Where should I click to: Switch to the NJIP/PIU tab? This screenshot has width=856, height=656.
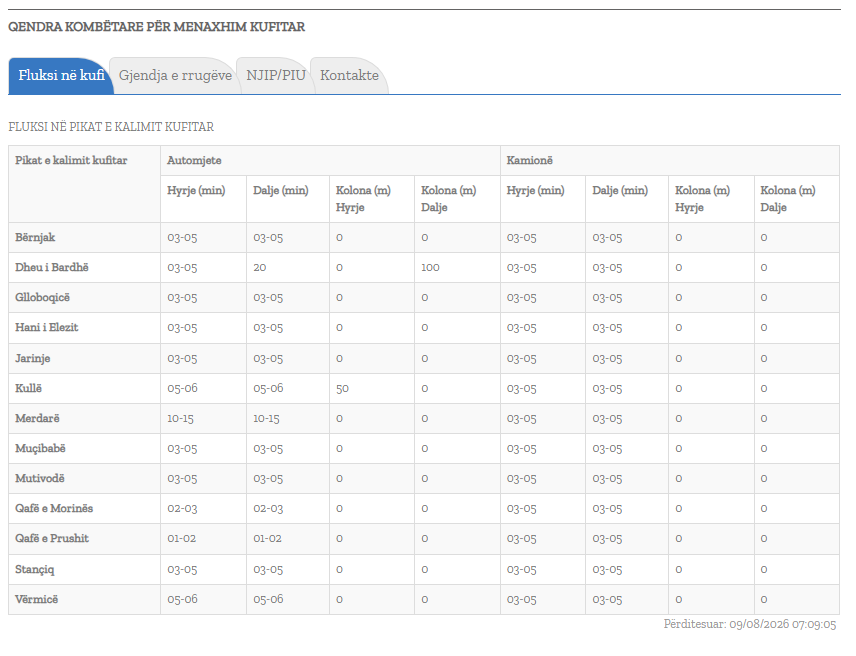(x=276, y=75)
